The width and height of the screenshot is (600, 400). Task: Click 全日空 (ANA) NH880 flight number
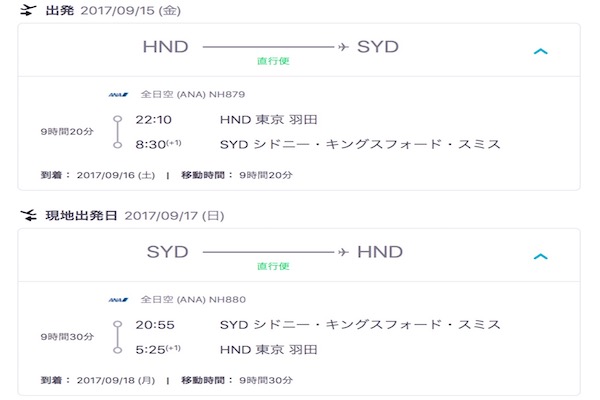[x=193, y=299]
